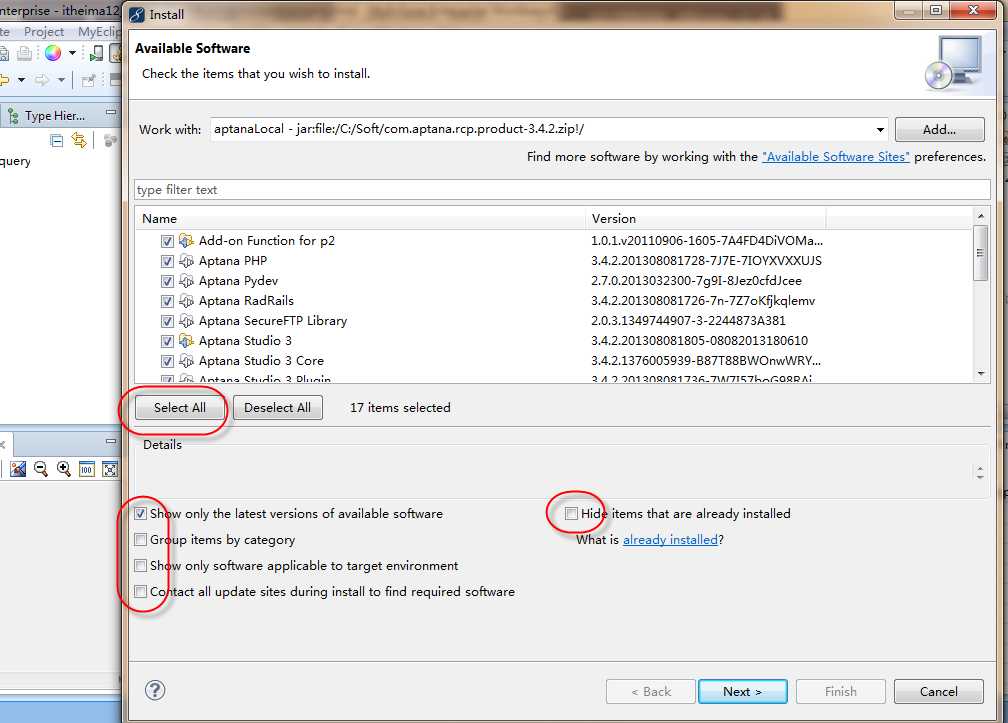Enable Show only software applicable to target environment
The width and height of the screenshot is (1008, 723).
pyautogui.click(x=140, y=566)
